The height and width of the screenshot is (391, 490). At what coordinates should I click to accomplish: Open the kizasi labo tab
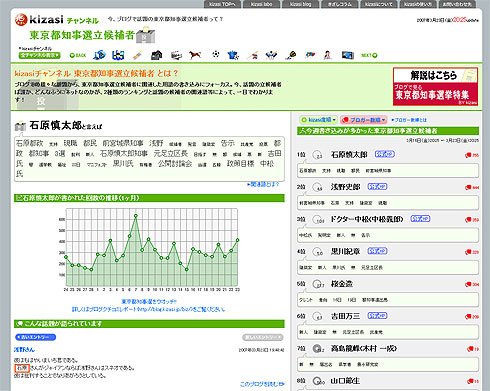[x=261, y=4]
